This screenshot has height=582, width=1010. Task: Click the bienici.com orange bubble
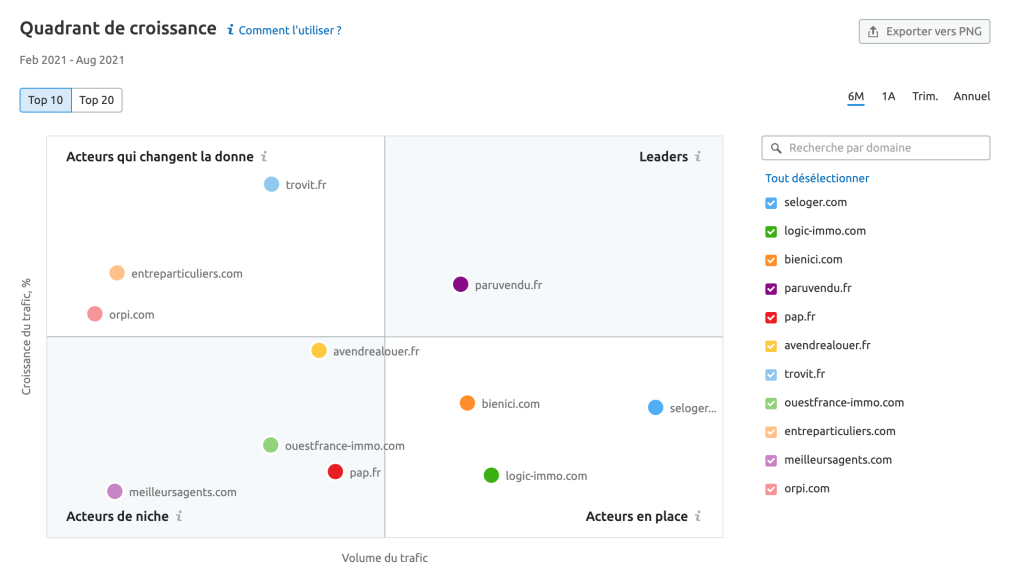[x=468, y=404]
